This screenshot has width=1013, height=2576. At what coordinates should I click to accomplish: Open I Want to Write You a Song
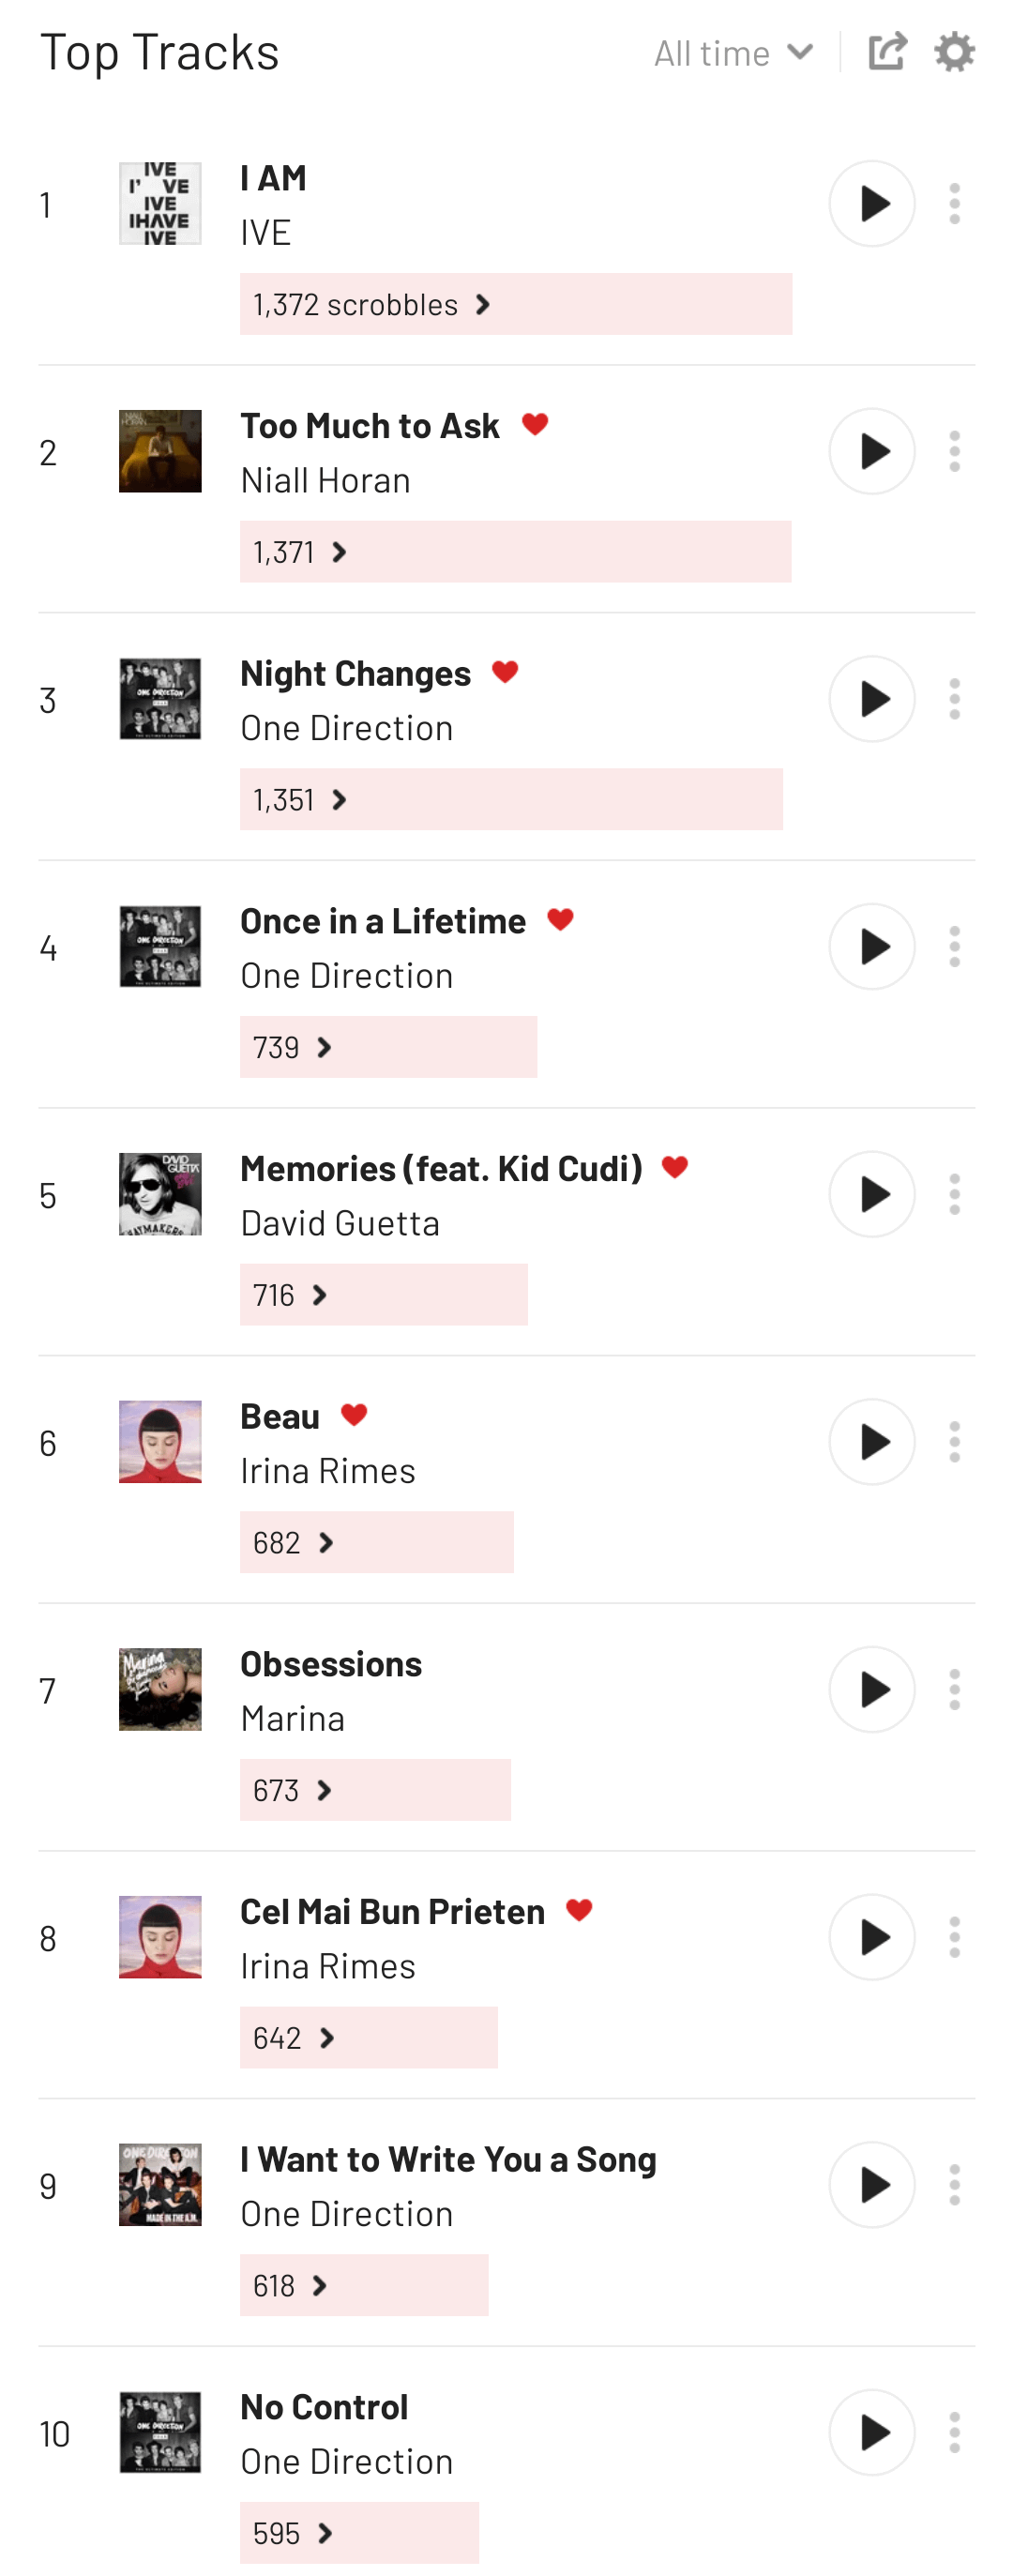pyautogui.click(x=448, y=2159)
